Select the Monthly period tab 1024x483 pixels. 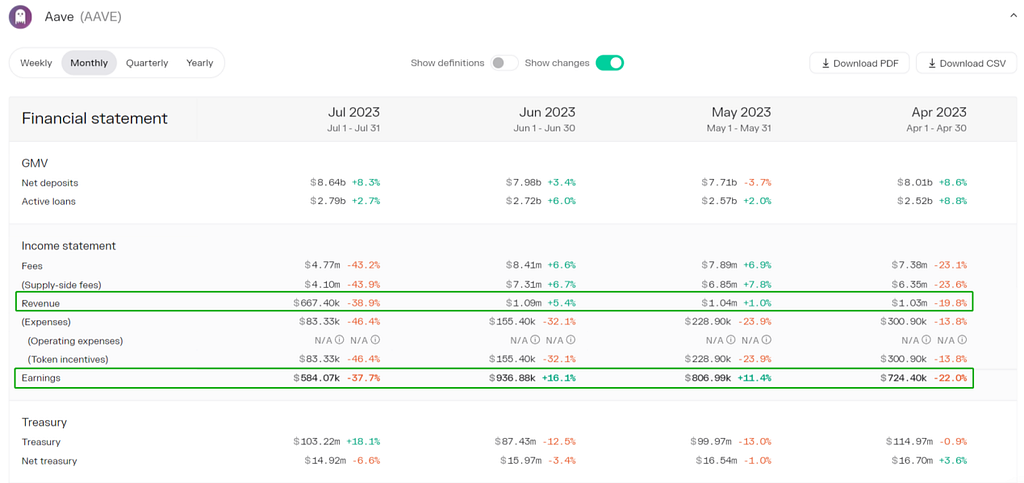coord(89,63)
